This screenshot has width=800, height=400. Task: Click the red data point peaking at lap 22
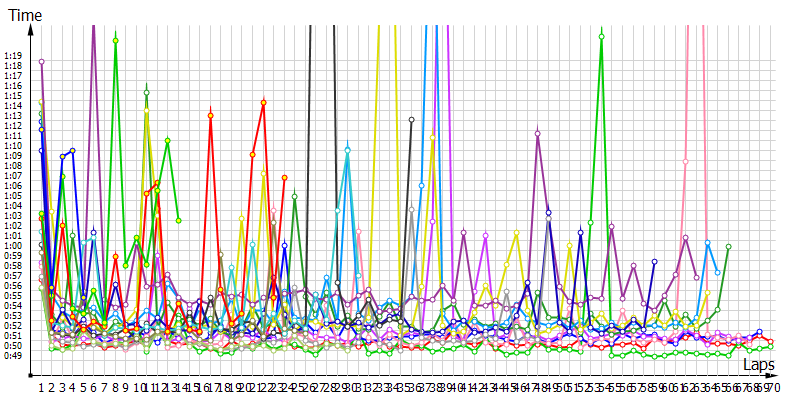coord(263,102)
